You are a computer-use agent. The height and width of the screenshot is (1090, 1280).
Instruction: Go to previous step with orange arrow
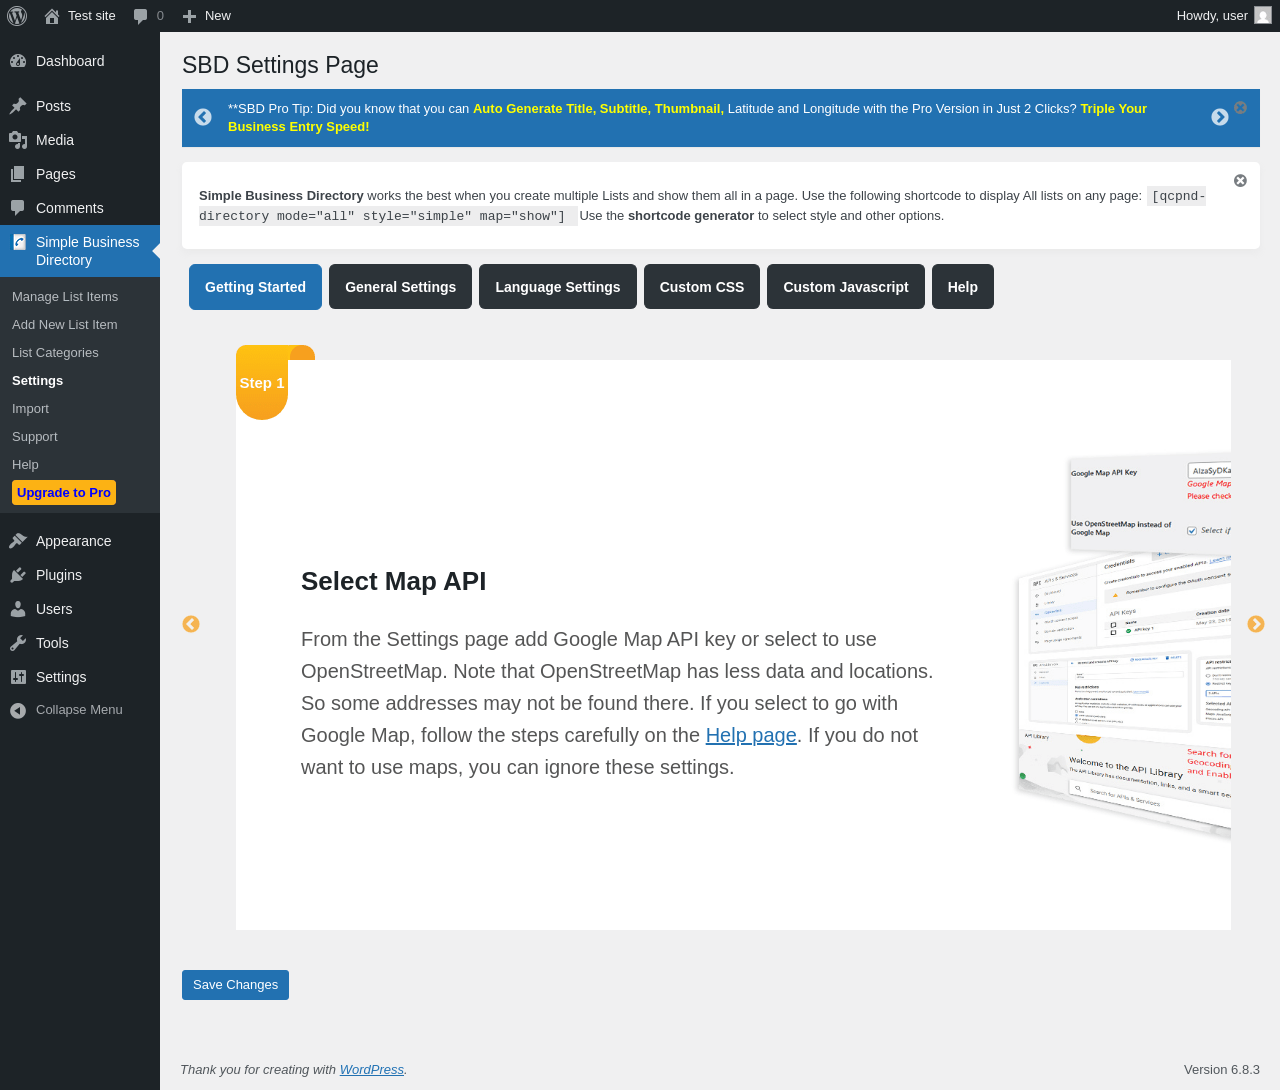tap(191, 624)
